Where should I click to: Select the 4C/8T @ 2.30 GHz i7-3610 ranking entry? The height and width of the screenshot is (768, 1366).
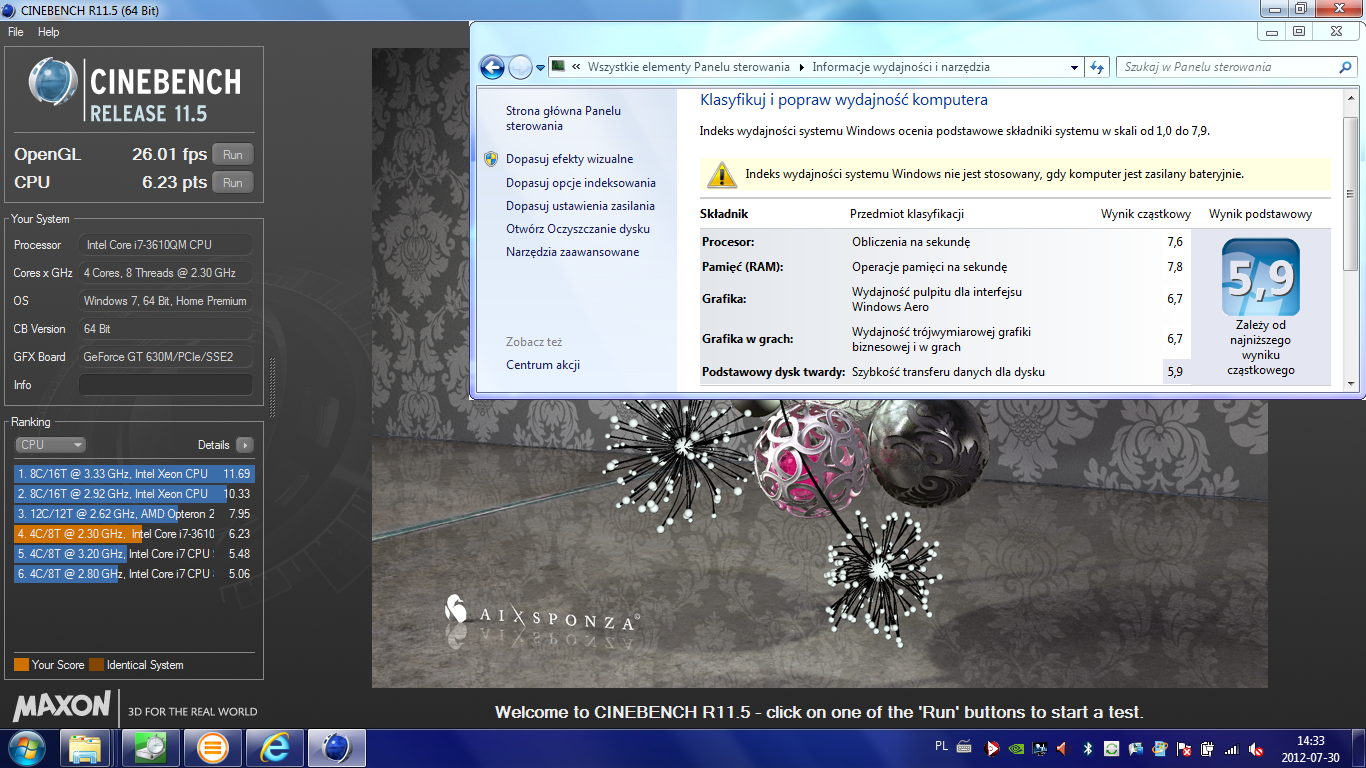tap(134, 534)
